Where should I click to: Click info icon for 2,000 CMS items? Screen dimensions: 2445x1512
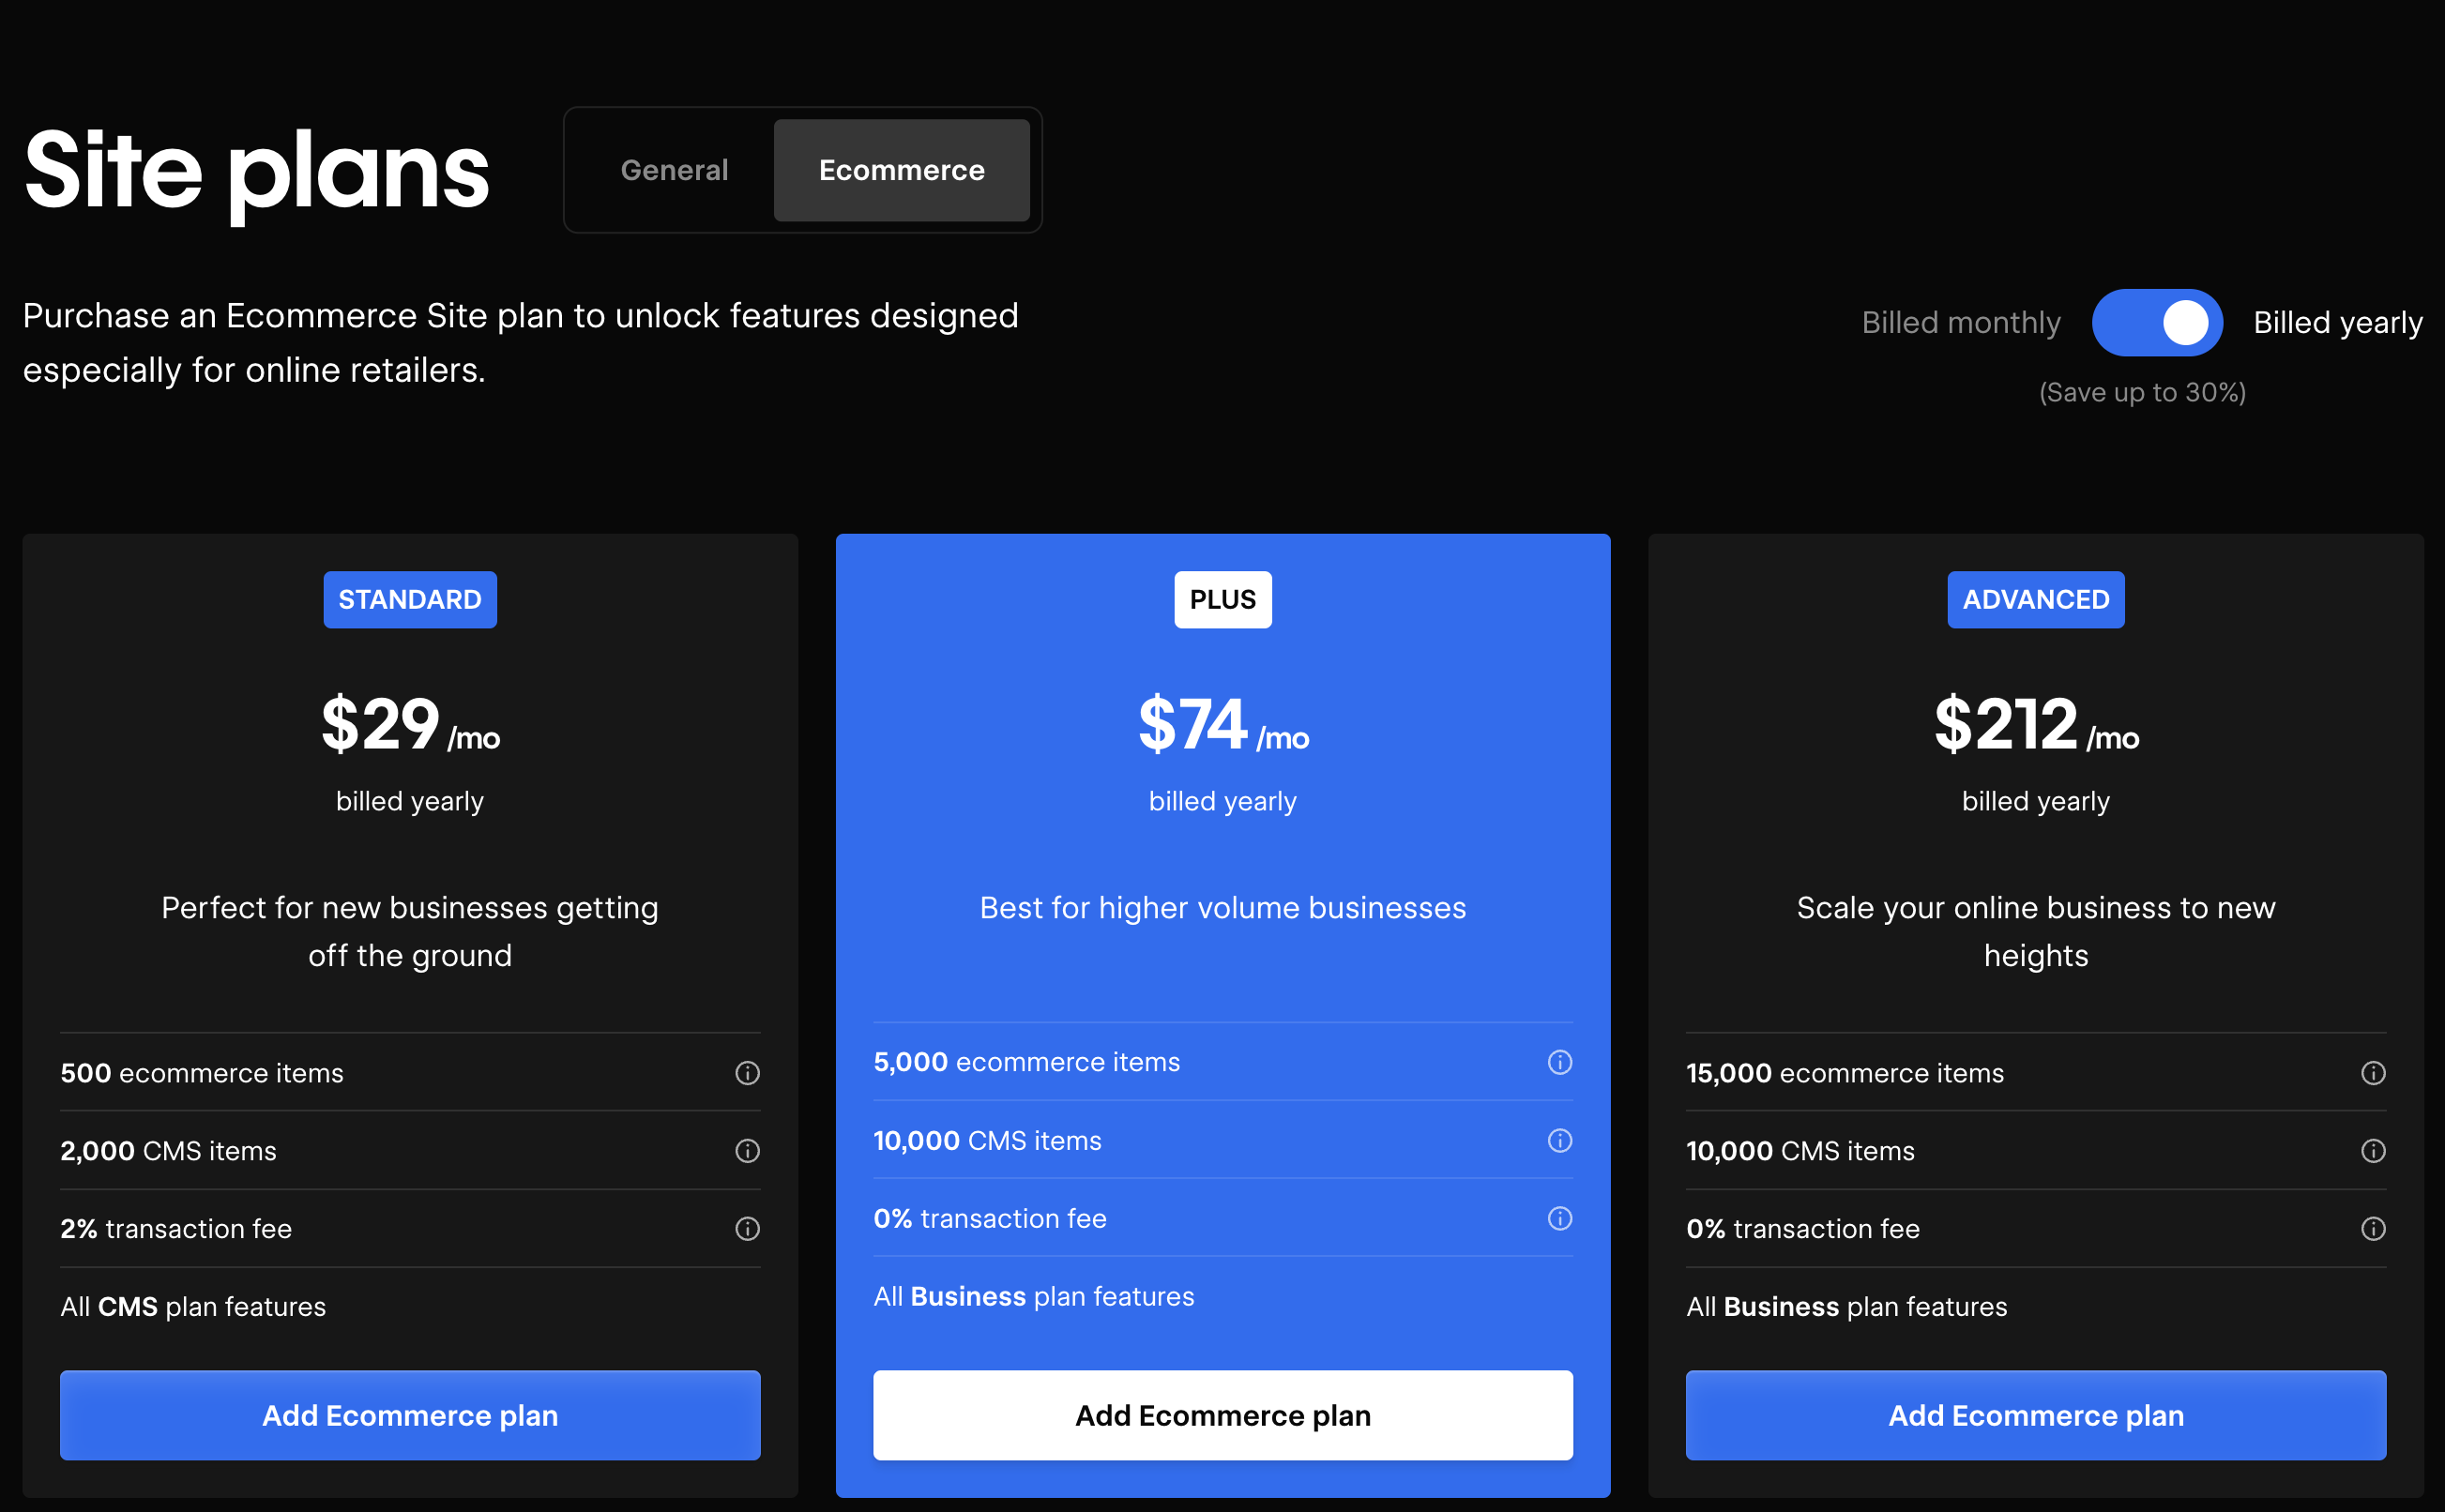(747, 1151)
